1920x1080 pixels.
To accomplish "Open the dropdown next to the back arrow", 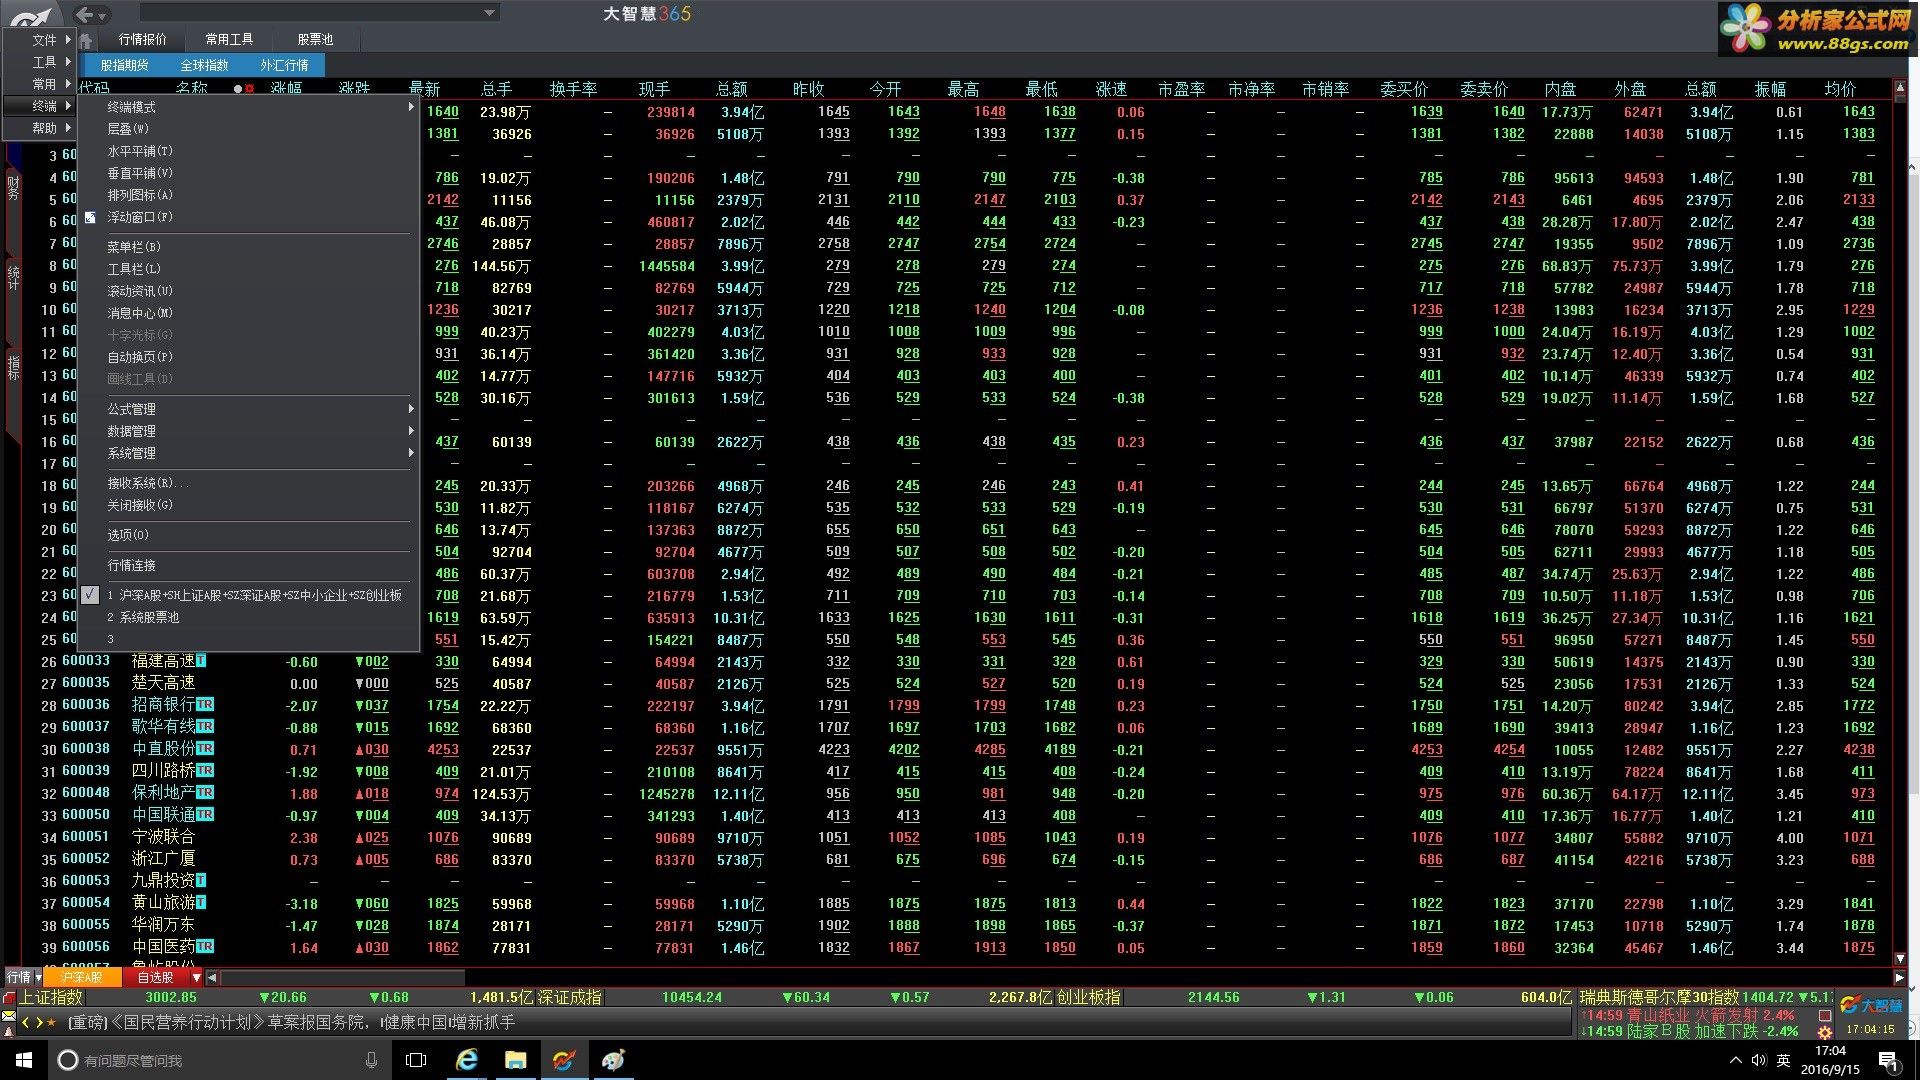I will 103,16.
